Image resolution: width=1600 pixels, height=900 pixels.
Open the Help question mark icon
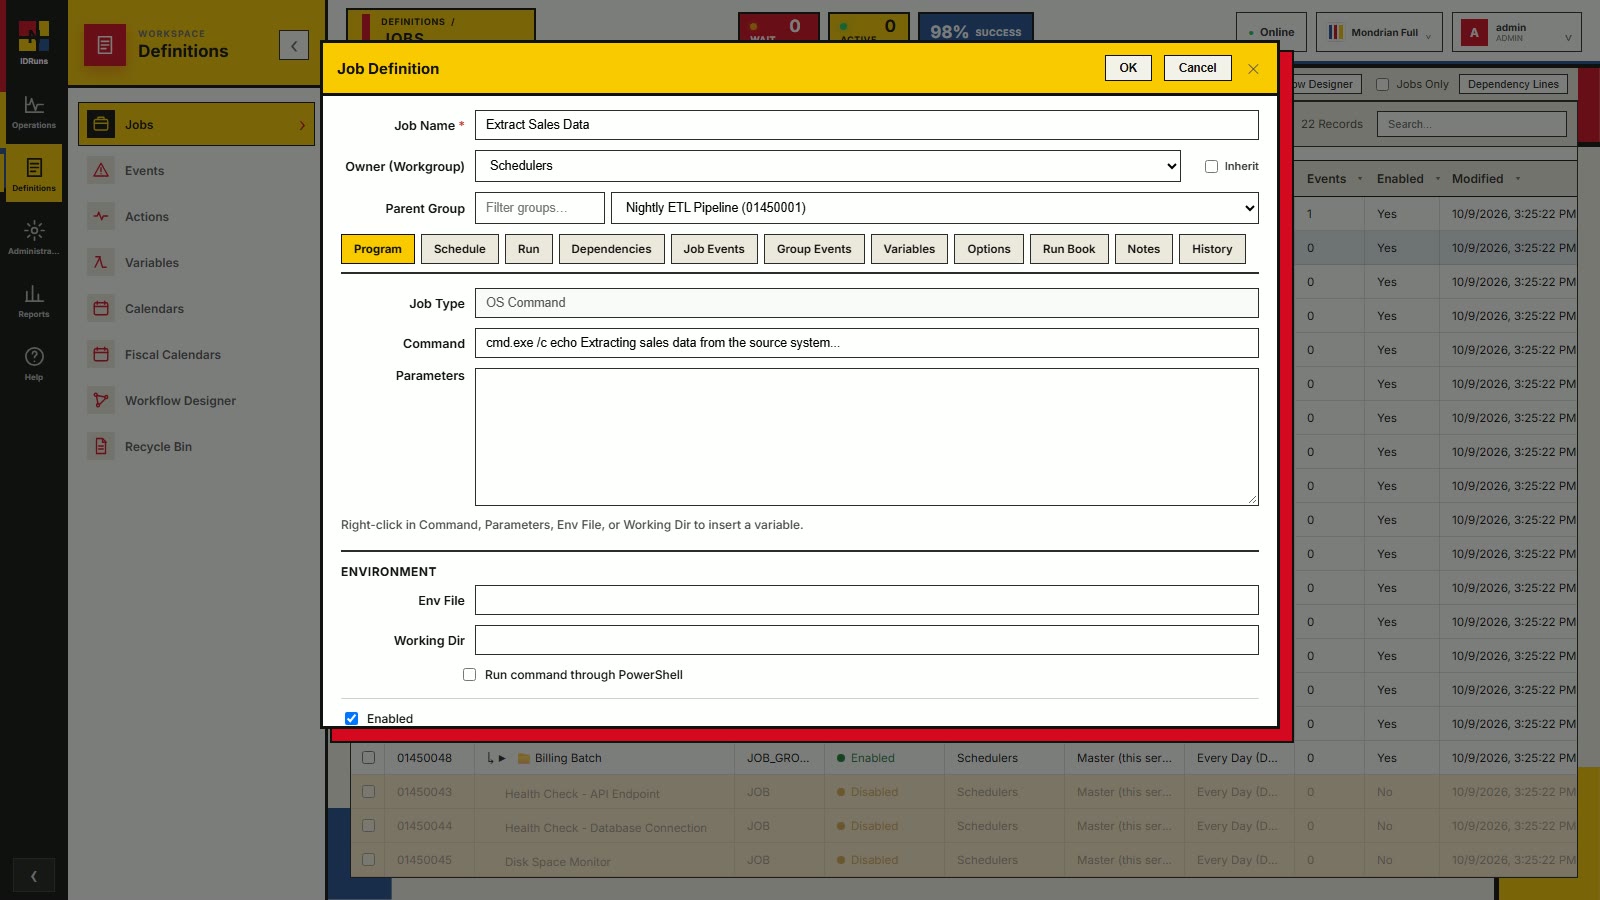pyautogui.click(x=34, y=357)
